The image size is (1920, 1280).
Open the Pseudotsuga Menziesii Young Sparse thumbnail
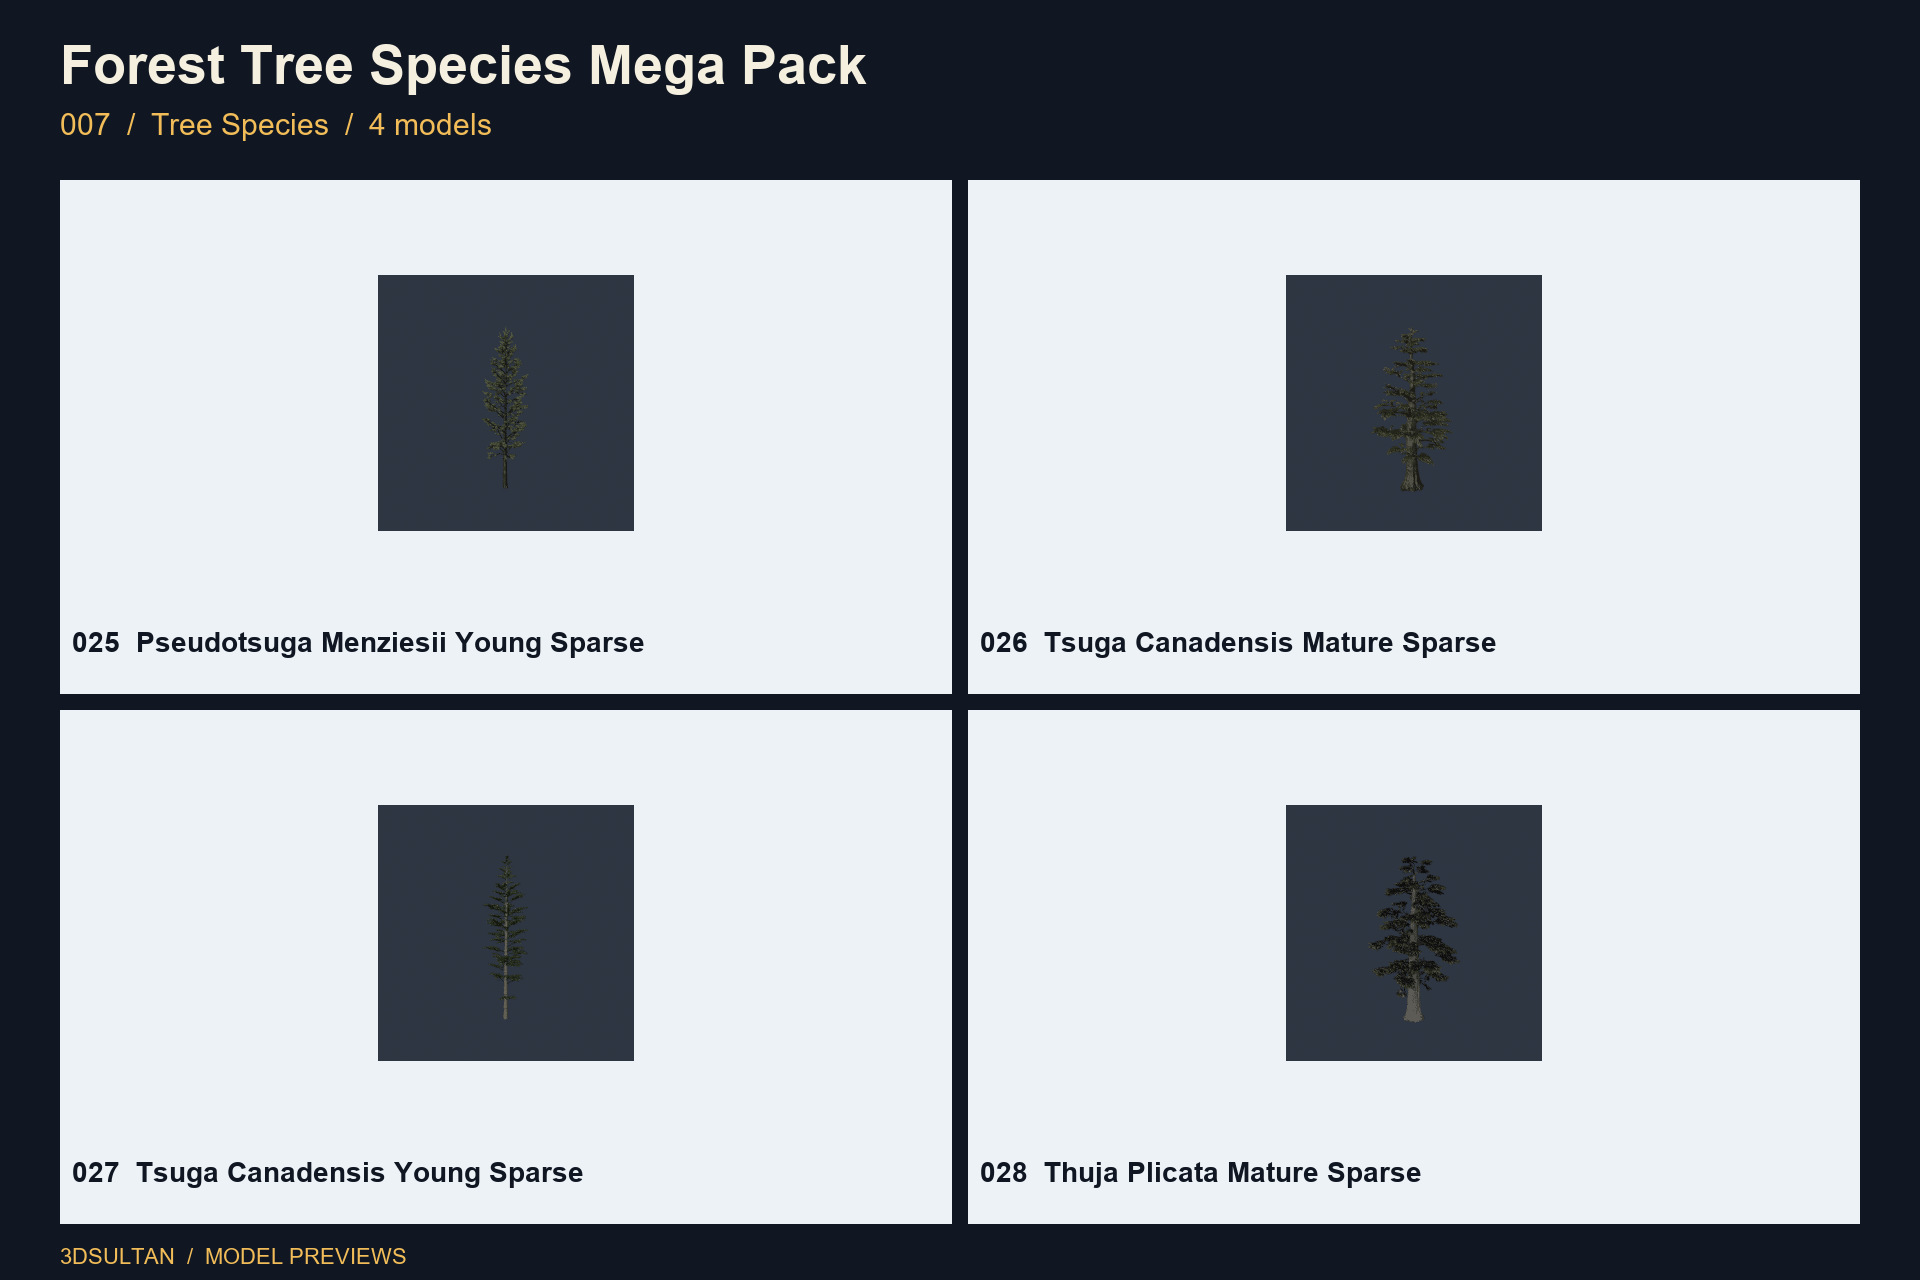(x=506, y=403)
